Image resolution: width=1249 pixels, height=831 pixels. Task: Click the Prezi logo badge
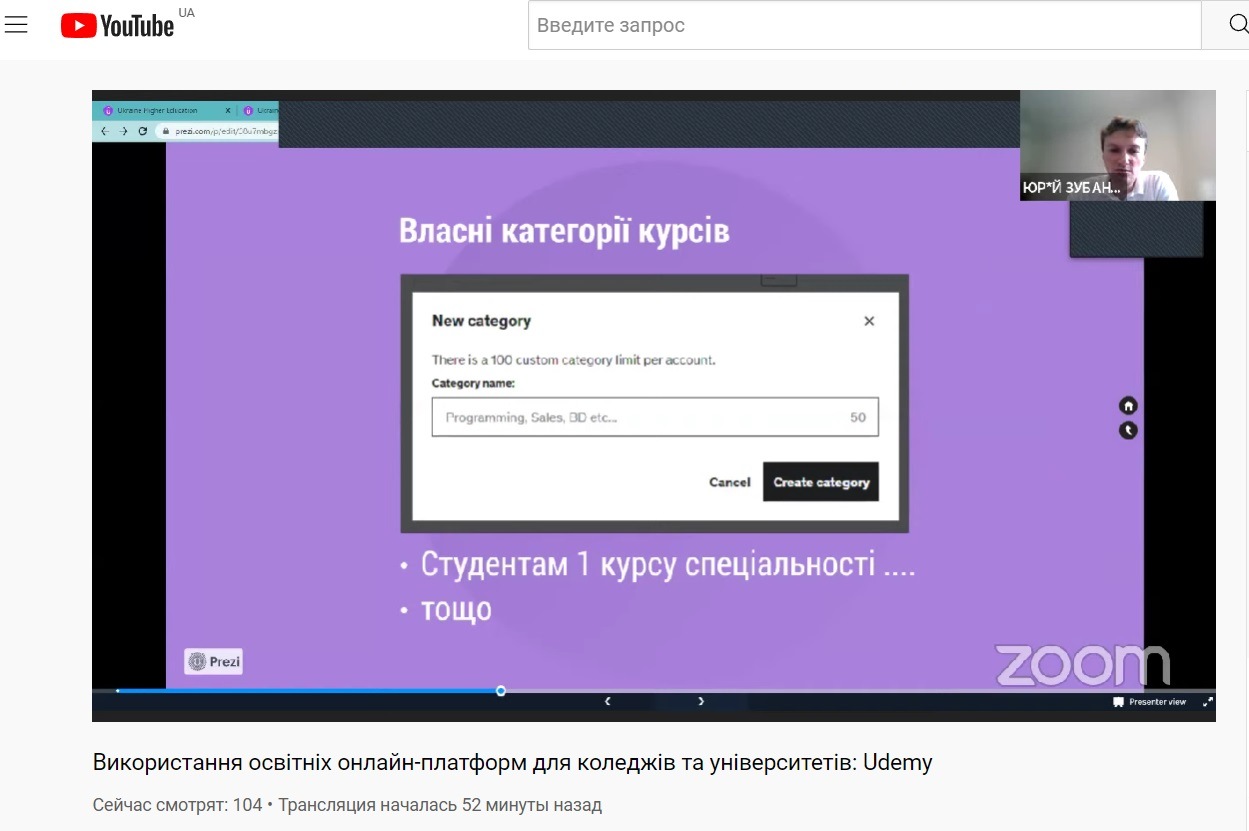(x=213, y=661)
